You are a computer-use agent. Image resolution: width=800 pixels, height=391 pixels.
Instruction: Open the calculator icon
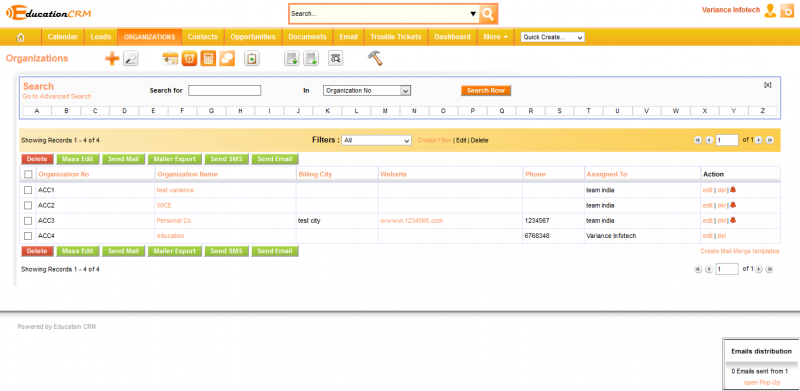point(208,59)
